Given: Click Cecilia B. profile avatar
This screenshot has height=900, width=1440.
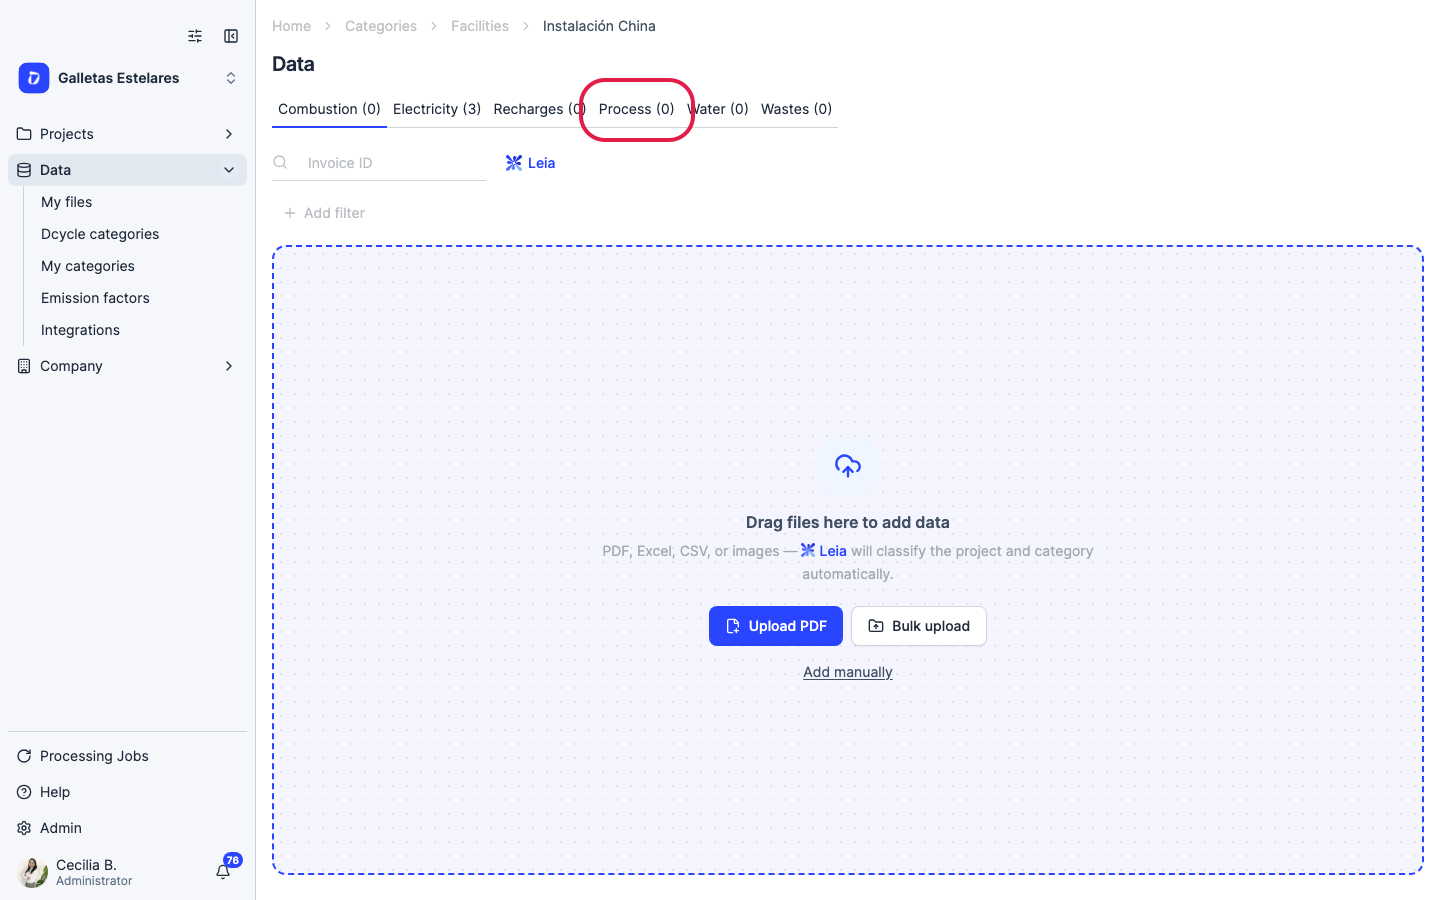Looking at the screenshot, I should tap(32, 872).
